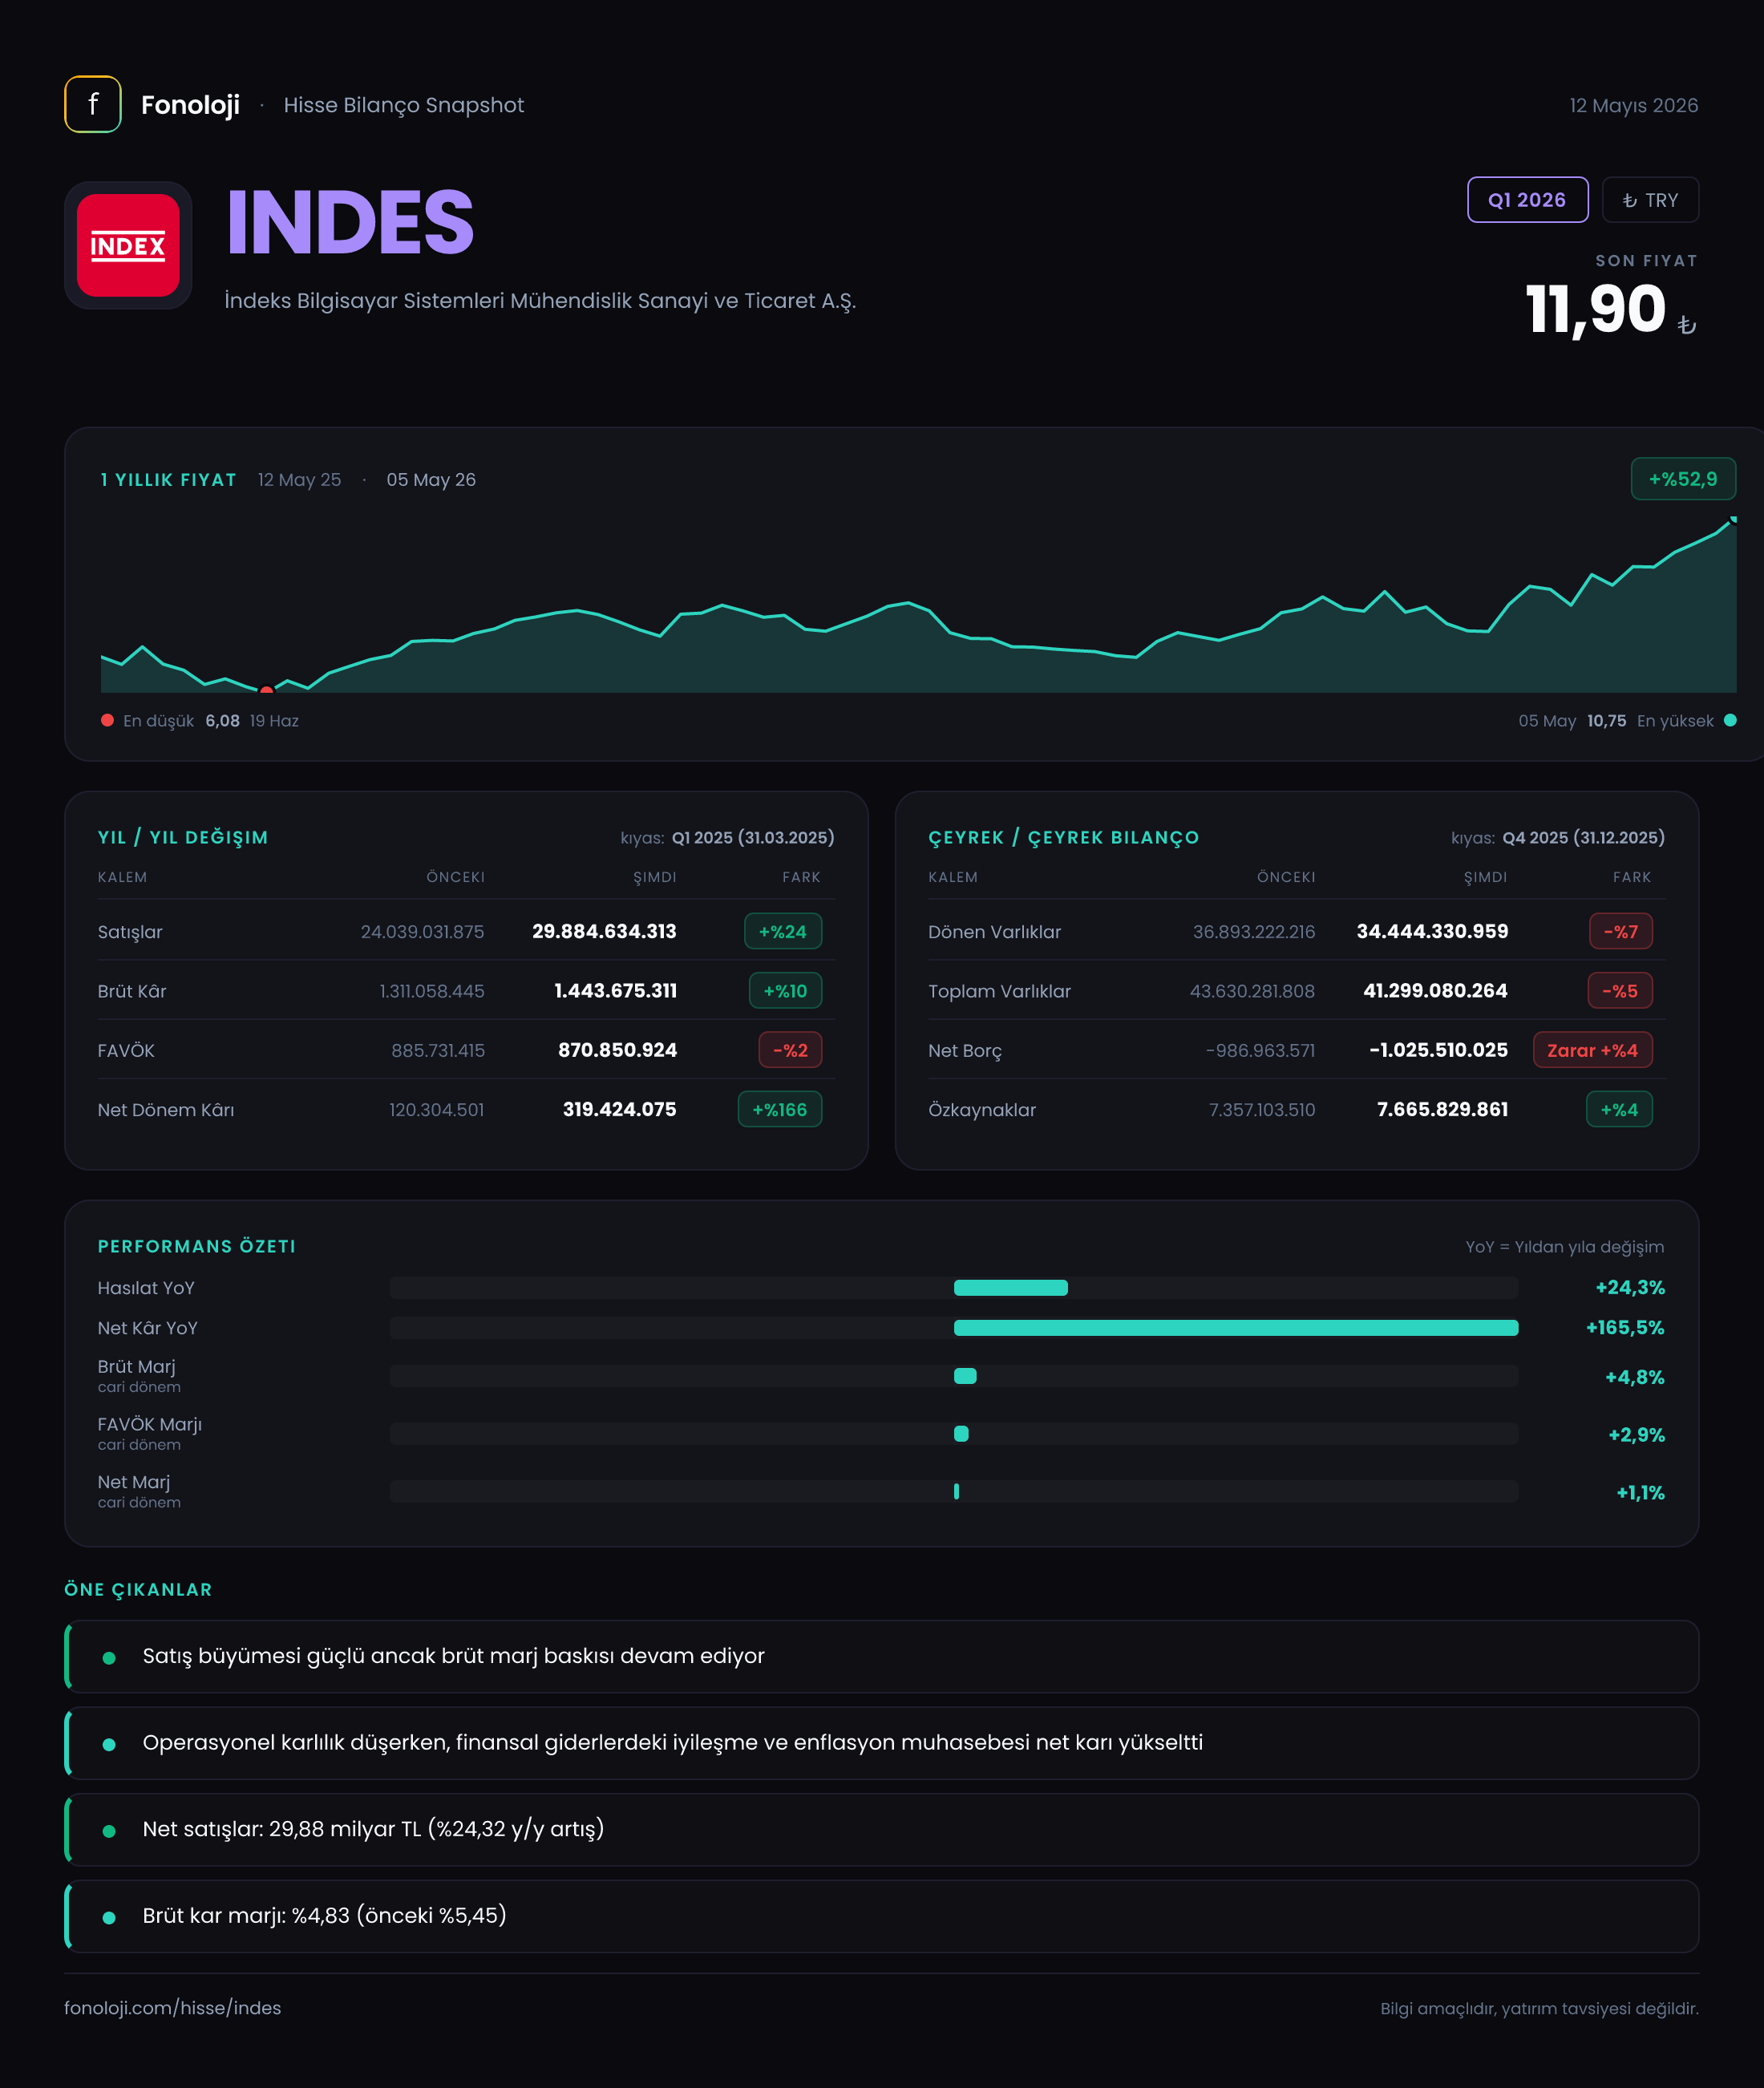The height and width of the screenshot is (2088, 1764).
Task: Click value 29.884.634.313 in Satışlar row
Action: click(604, 931)
